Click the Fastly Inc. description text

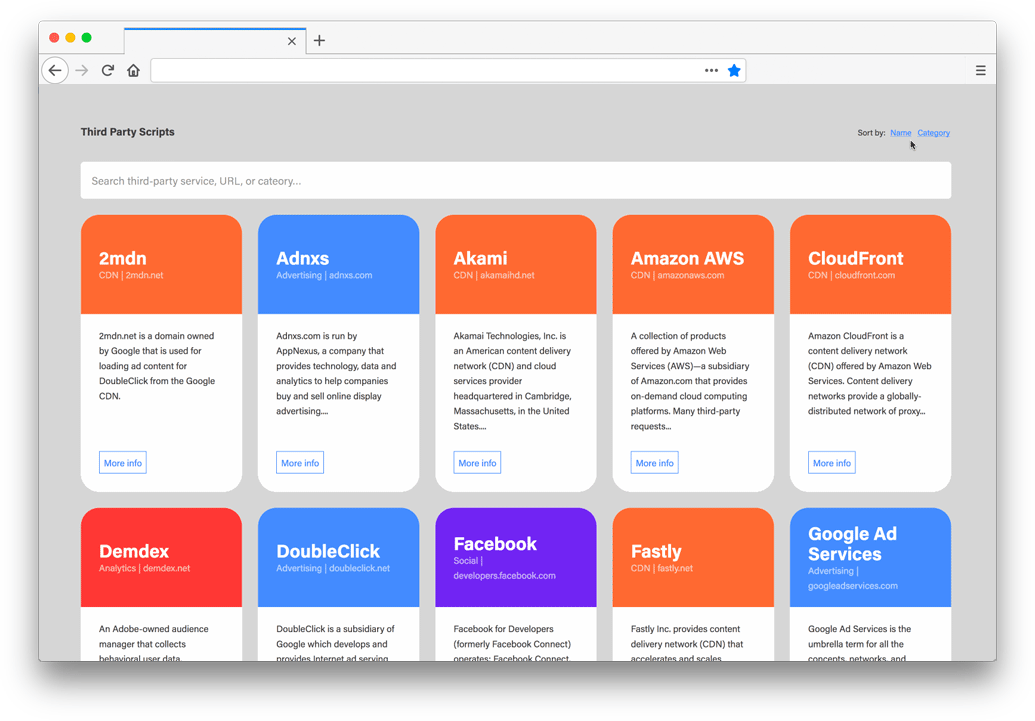pyautogui.click(x=686, y=642)
